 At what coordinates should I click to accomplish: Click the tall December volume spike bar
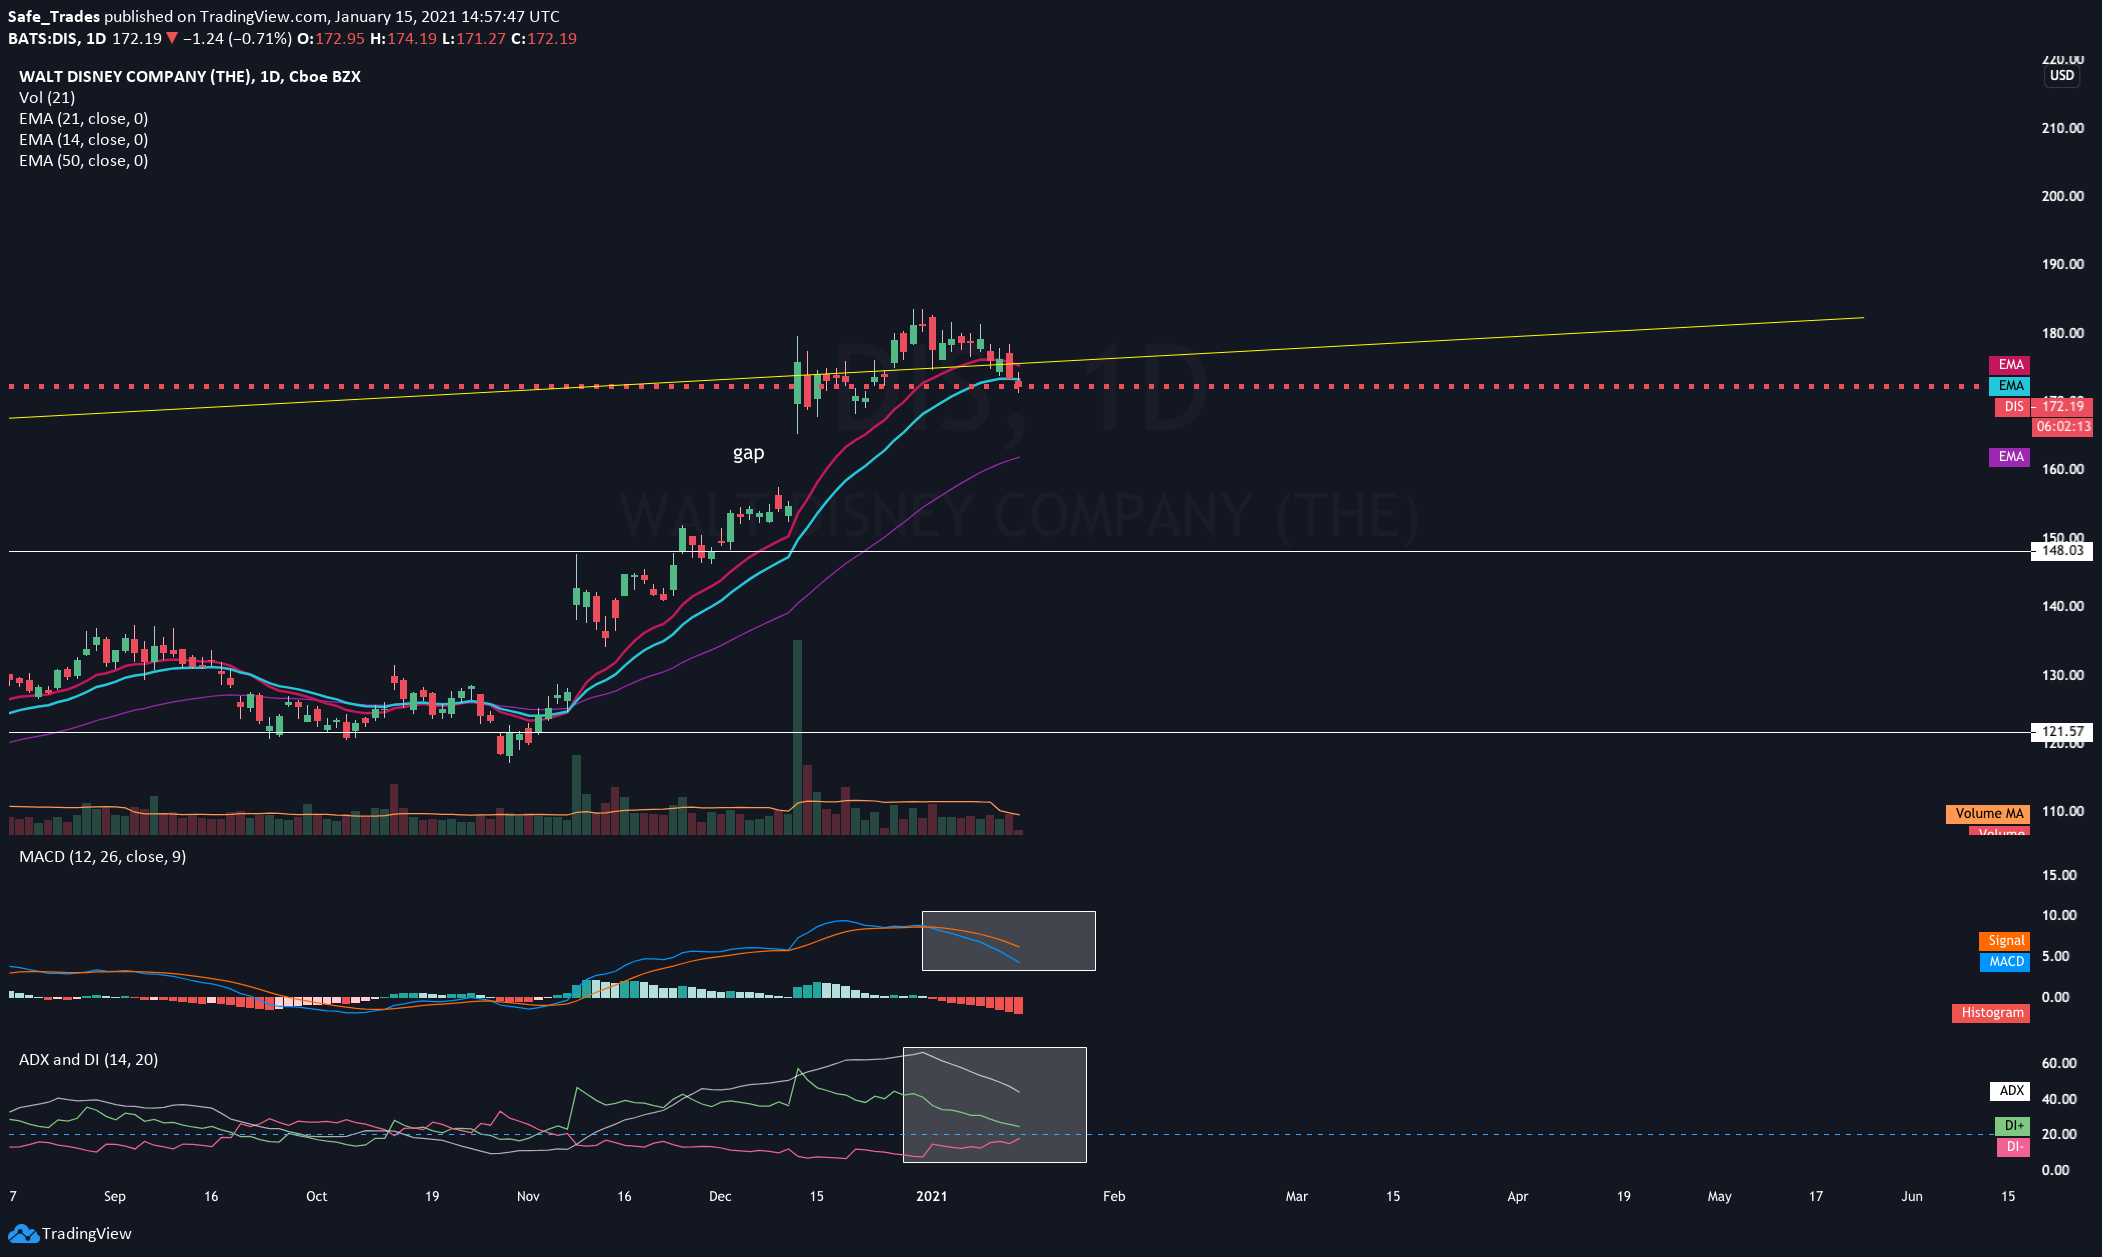tap(797, 737)
